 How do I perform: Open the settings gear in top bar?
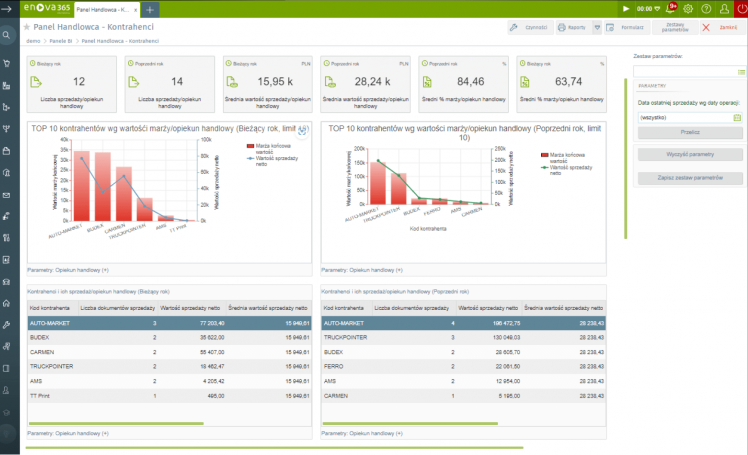pos(688,8)
